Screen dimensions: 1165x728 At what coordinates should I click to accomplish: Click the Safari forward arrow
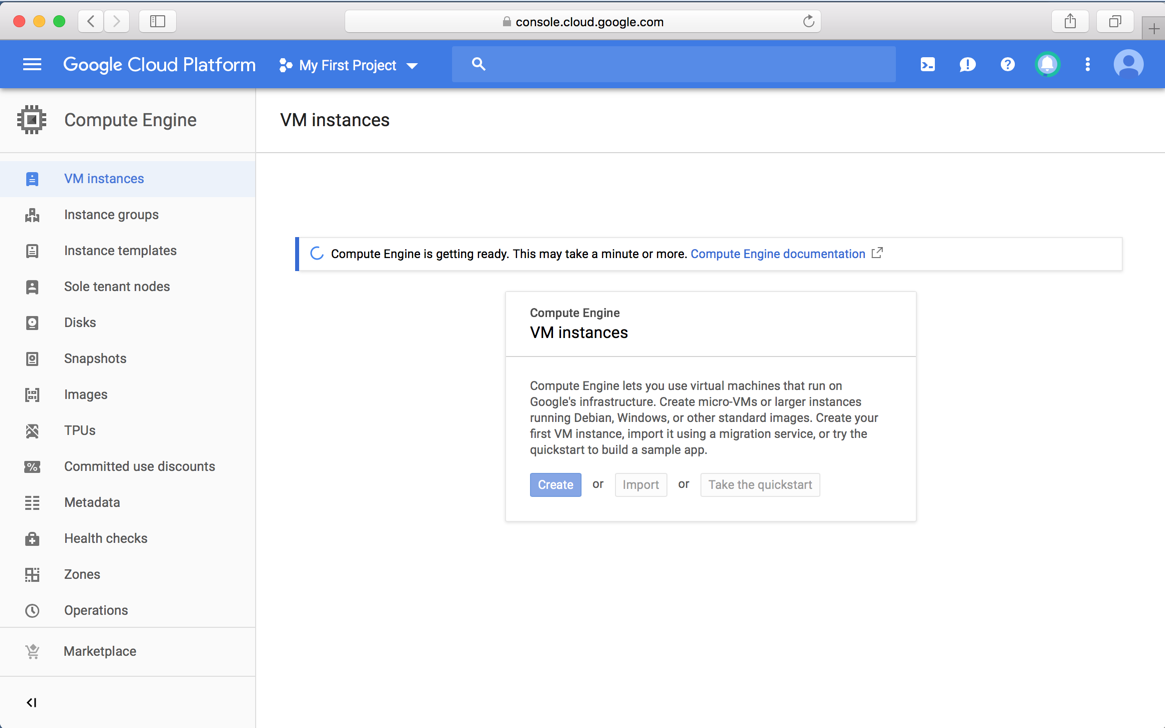tap(117, 22)
